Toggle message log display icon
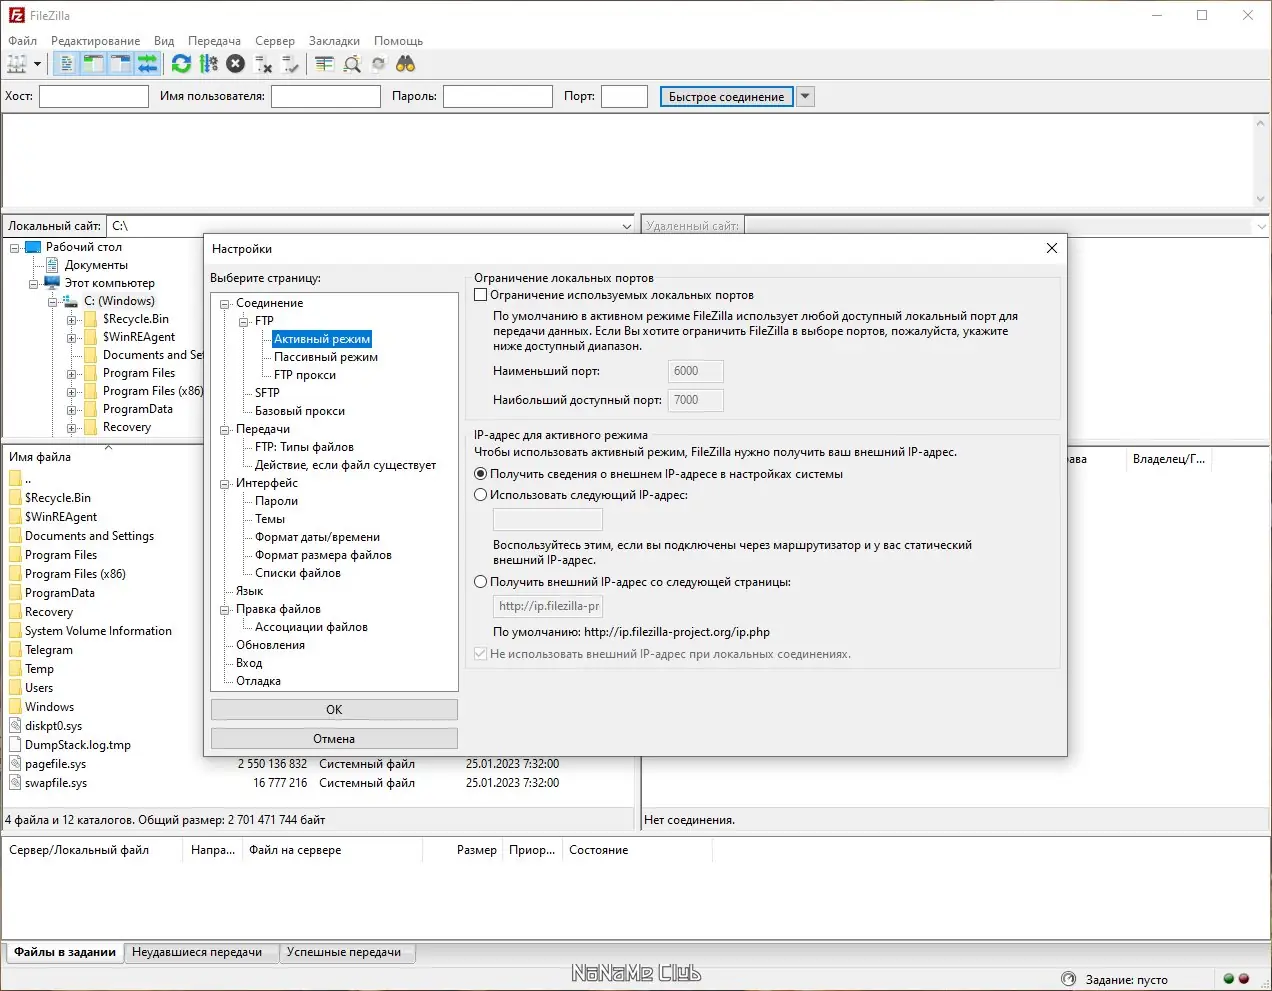Image resolution: width=1272 pixels, height=991 pixels. click(66, 64)
